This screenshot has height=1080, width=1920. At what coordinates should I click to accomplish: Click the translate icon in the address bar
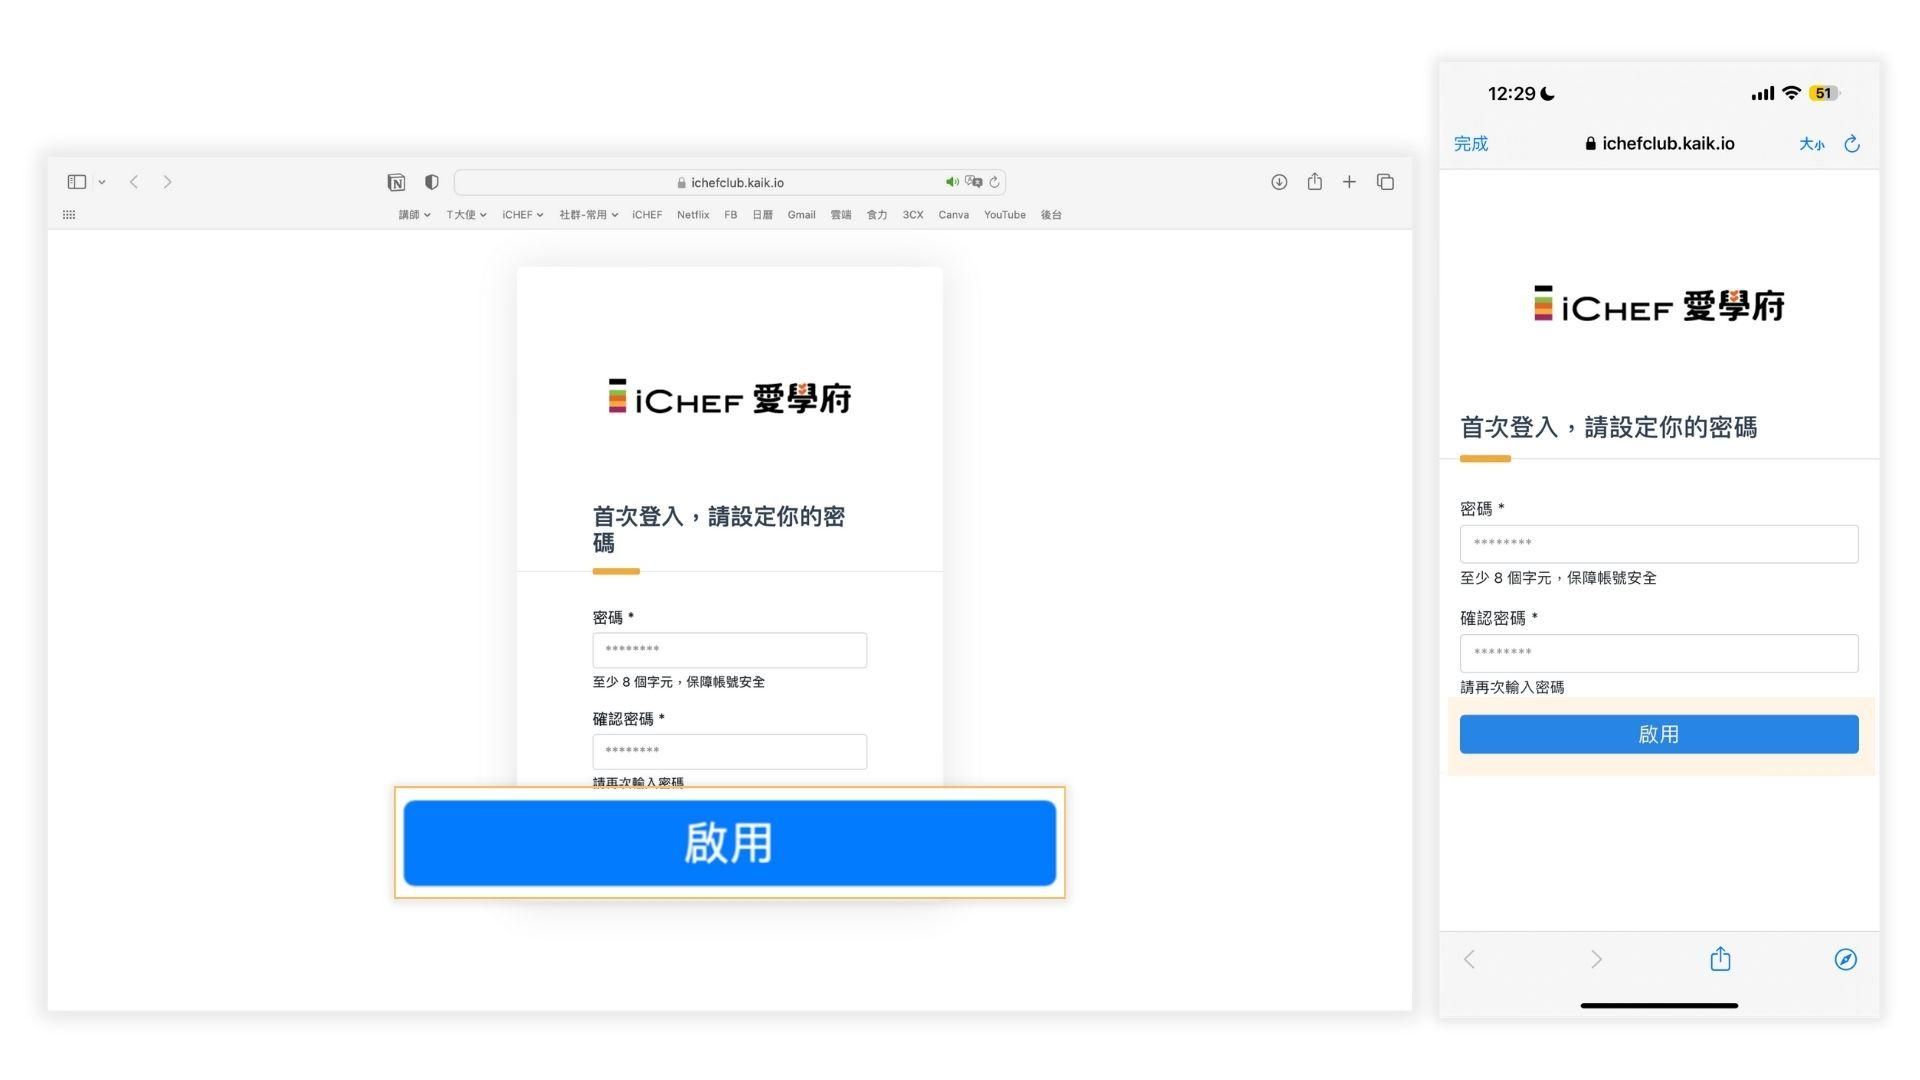pos(973,182)
